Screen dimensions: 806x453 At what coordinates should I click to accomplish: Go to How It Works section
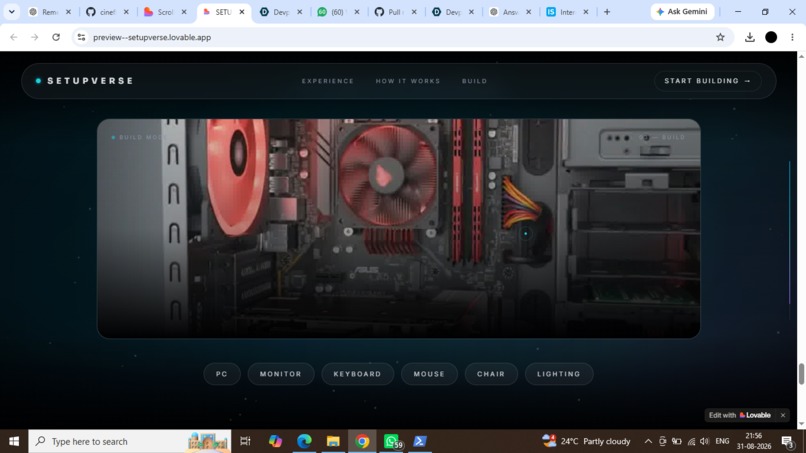click(x=408, y=81)
